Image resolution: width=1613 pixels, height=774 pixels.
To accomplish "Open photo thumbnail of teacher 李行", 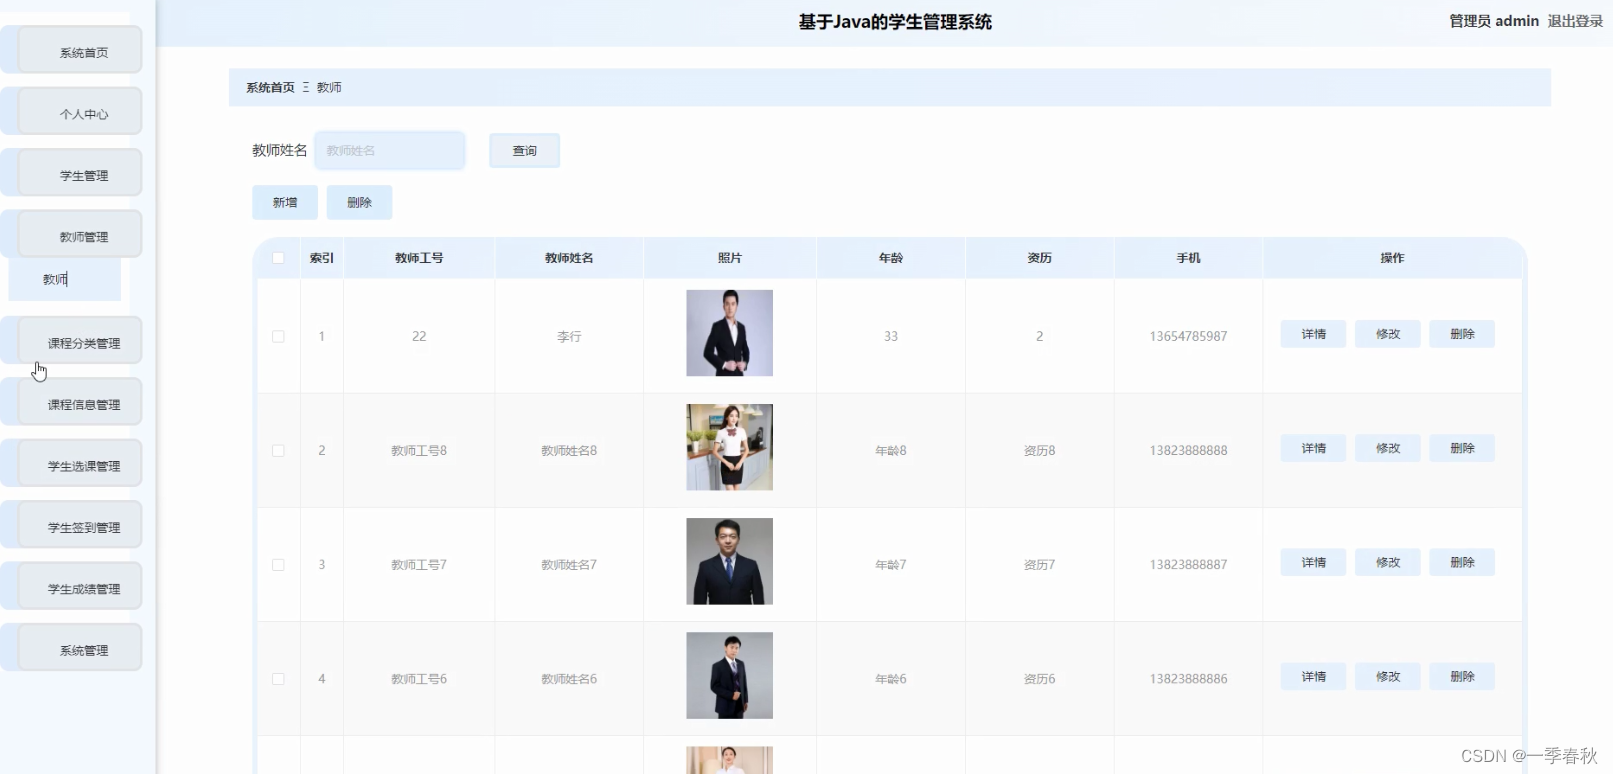I will pos(729,333).
